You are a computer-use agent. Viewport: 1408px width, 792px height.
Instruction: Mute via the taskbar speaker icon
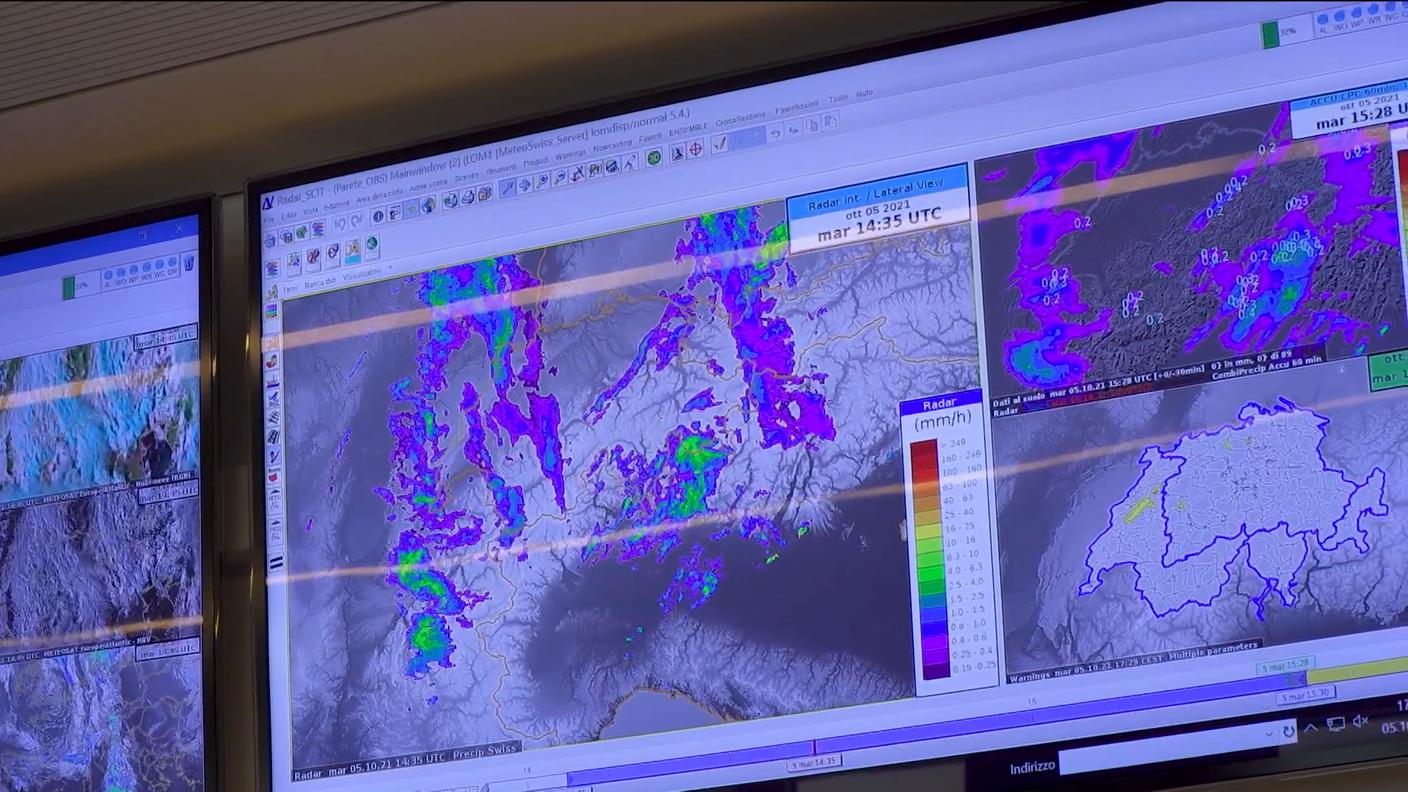[1360, 722]
